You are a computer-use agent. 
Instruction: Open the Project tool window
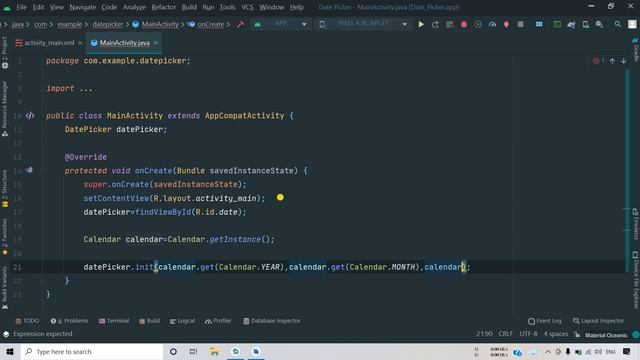tap(4, 52)
